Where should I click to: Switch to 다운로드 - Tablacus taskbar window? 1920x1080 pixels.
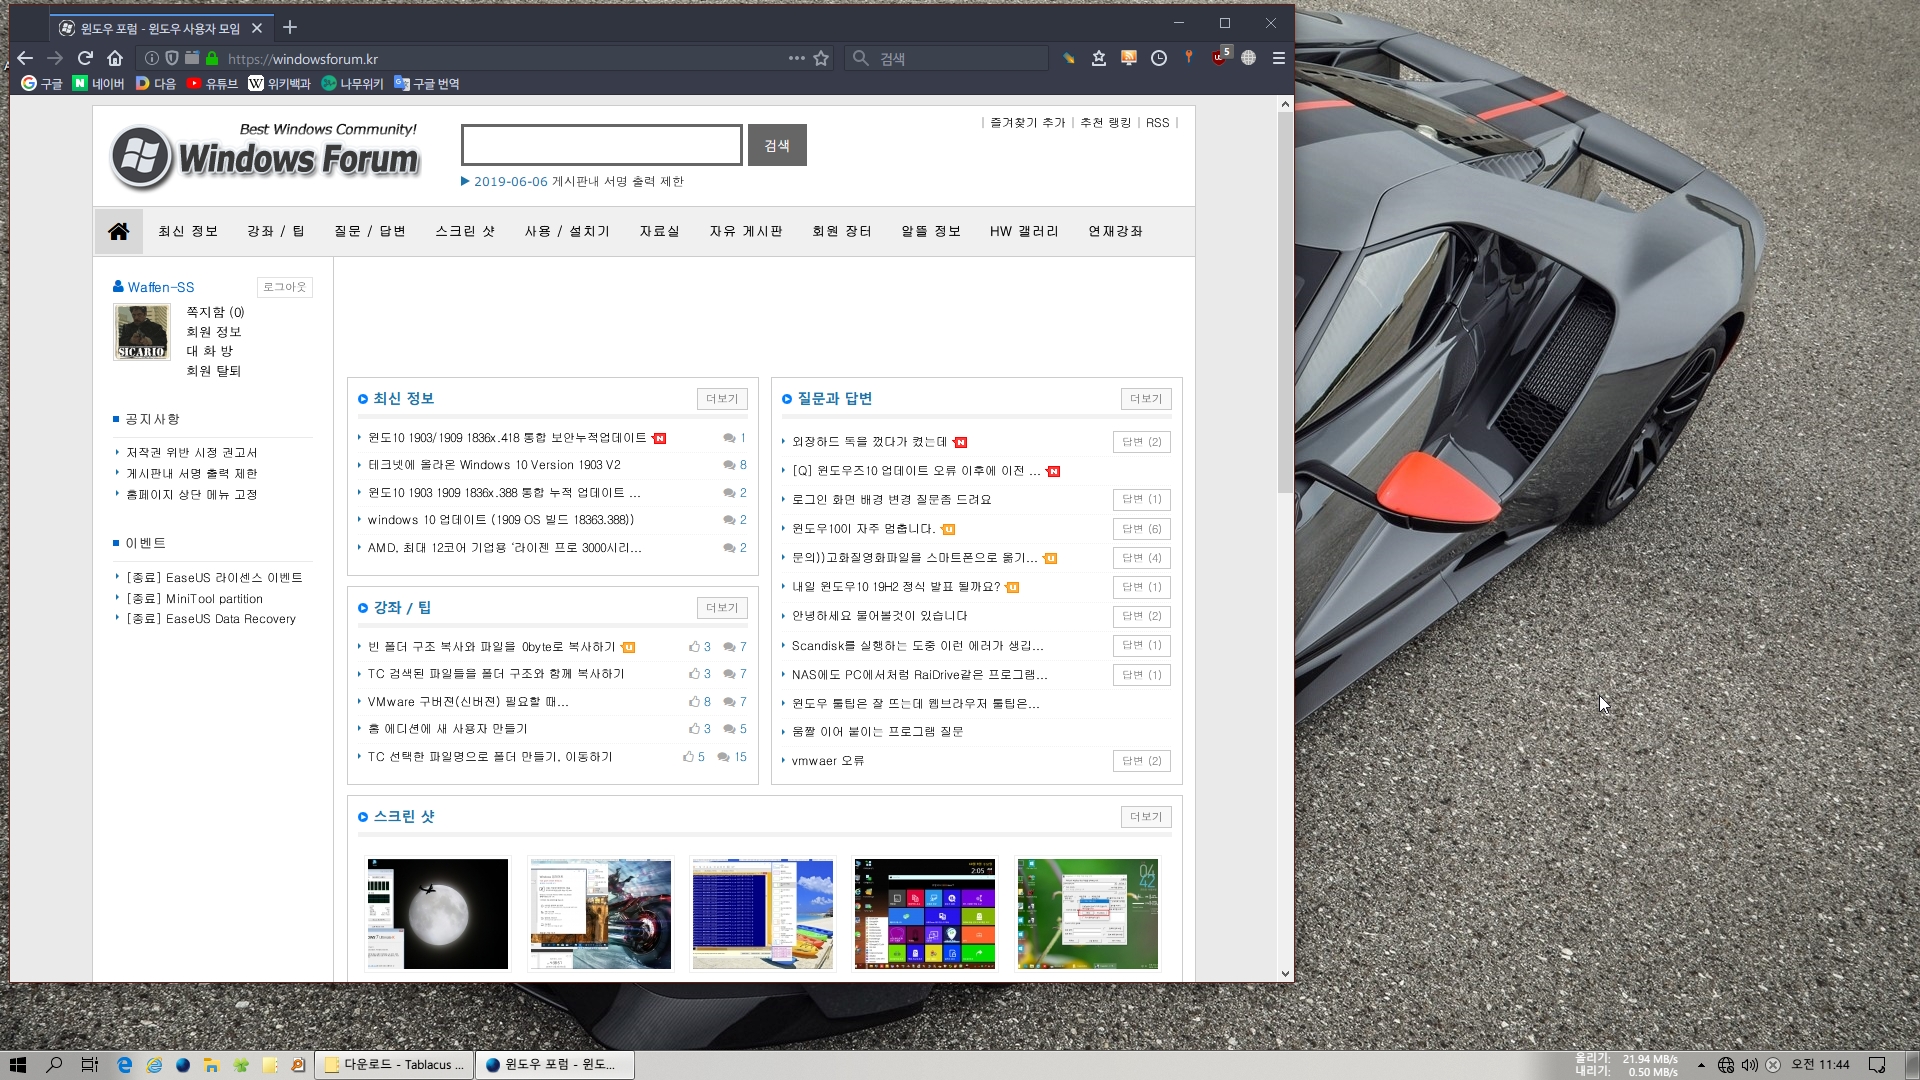(394, 1065)
